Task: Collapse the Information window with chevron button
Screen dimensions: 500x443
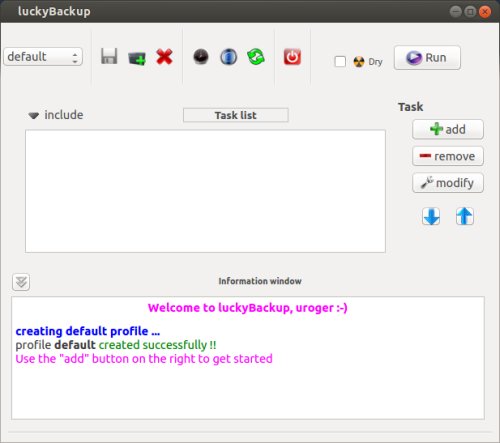Action: (x=21, y=282)
